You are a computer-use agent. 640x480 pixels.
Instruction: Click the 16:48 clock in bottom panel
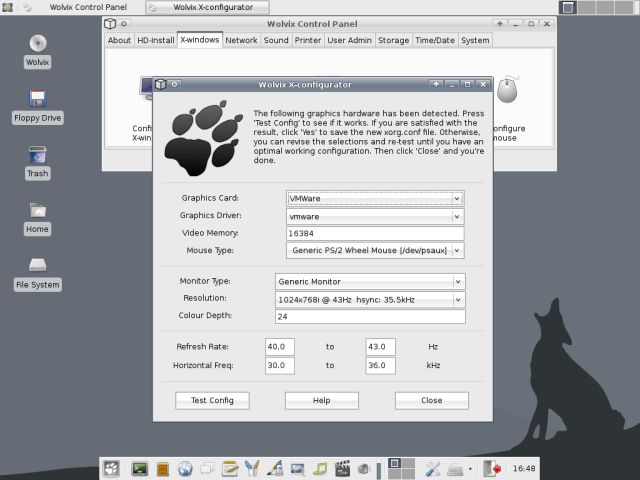[524, 469]
